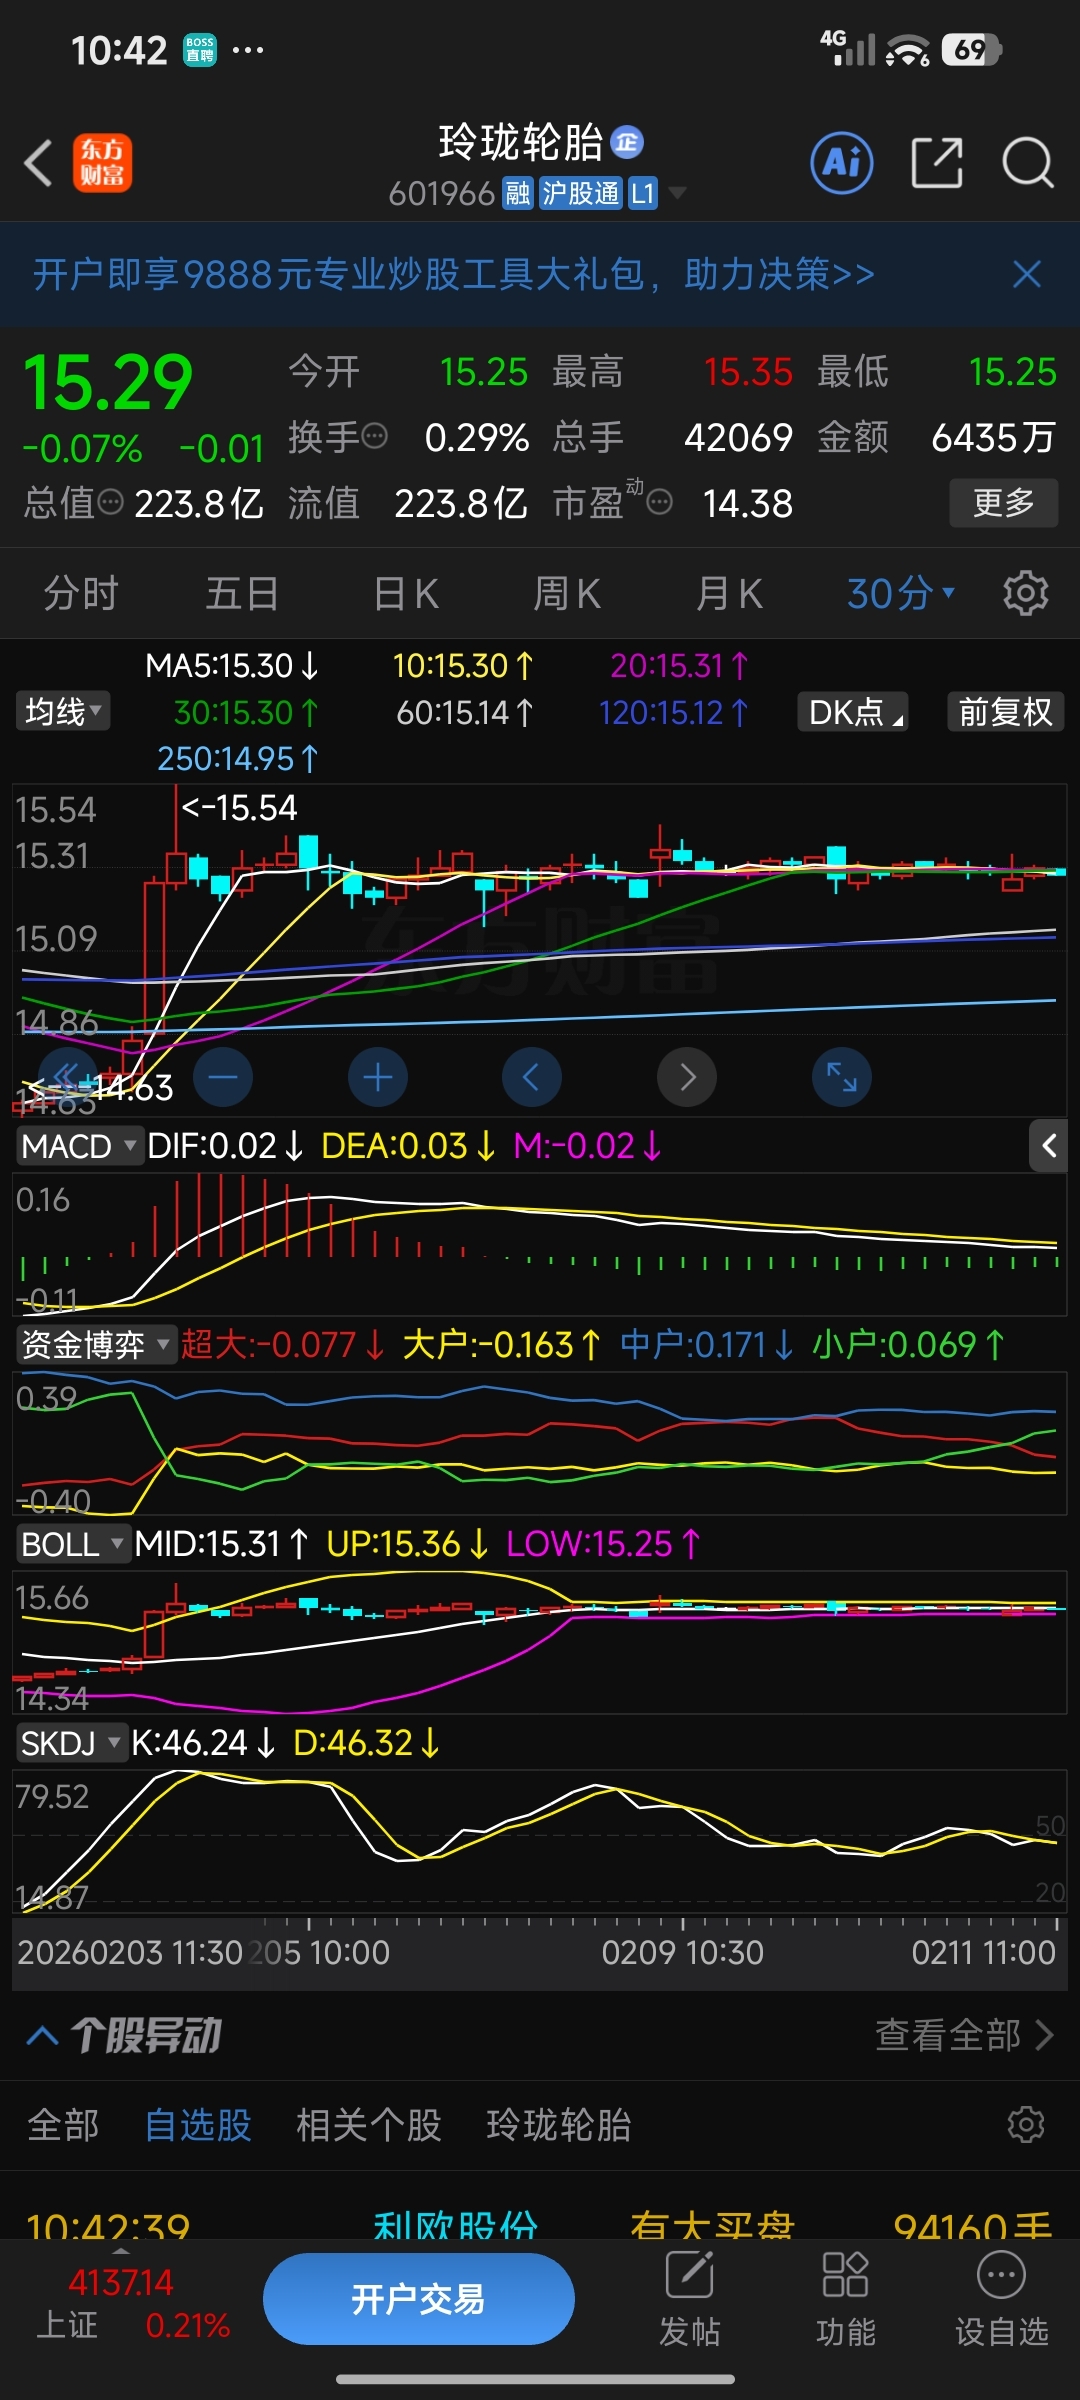Open the BOLL indicator dropdown
This screenshot has height=2400, width=1080.
pyautogui.click(x=73, y=1544)
